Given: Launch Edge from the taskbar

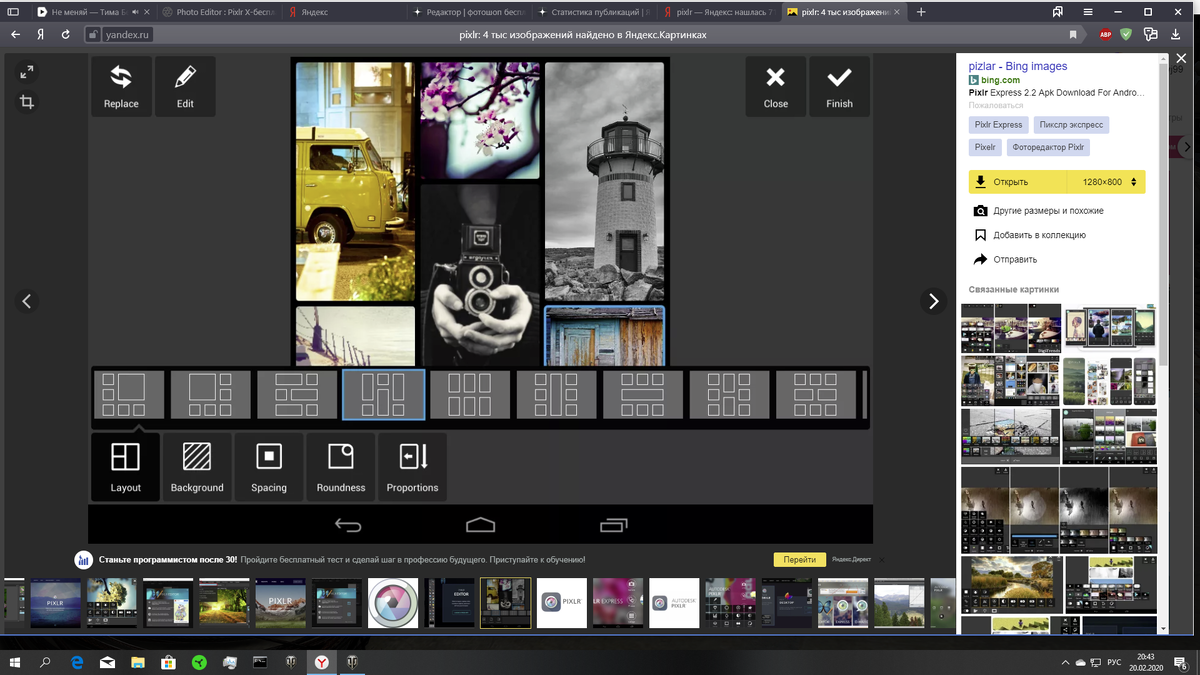Looking at the screenshot, I should click(x=77, y=662).
